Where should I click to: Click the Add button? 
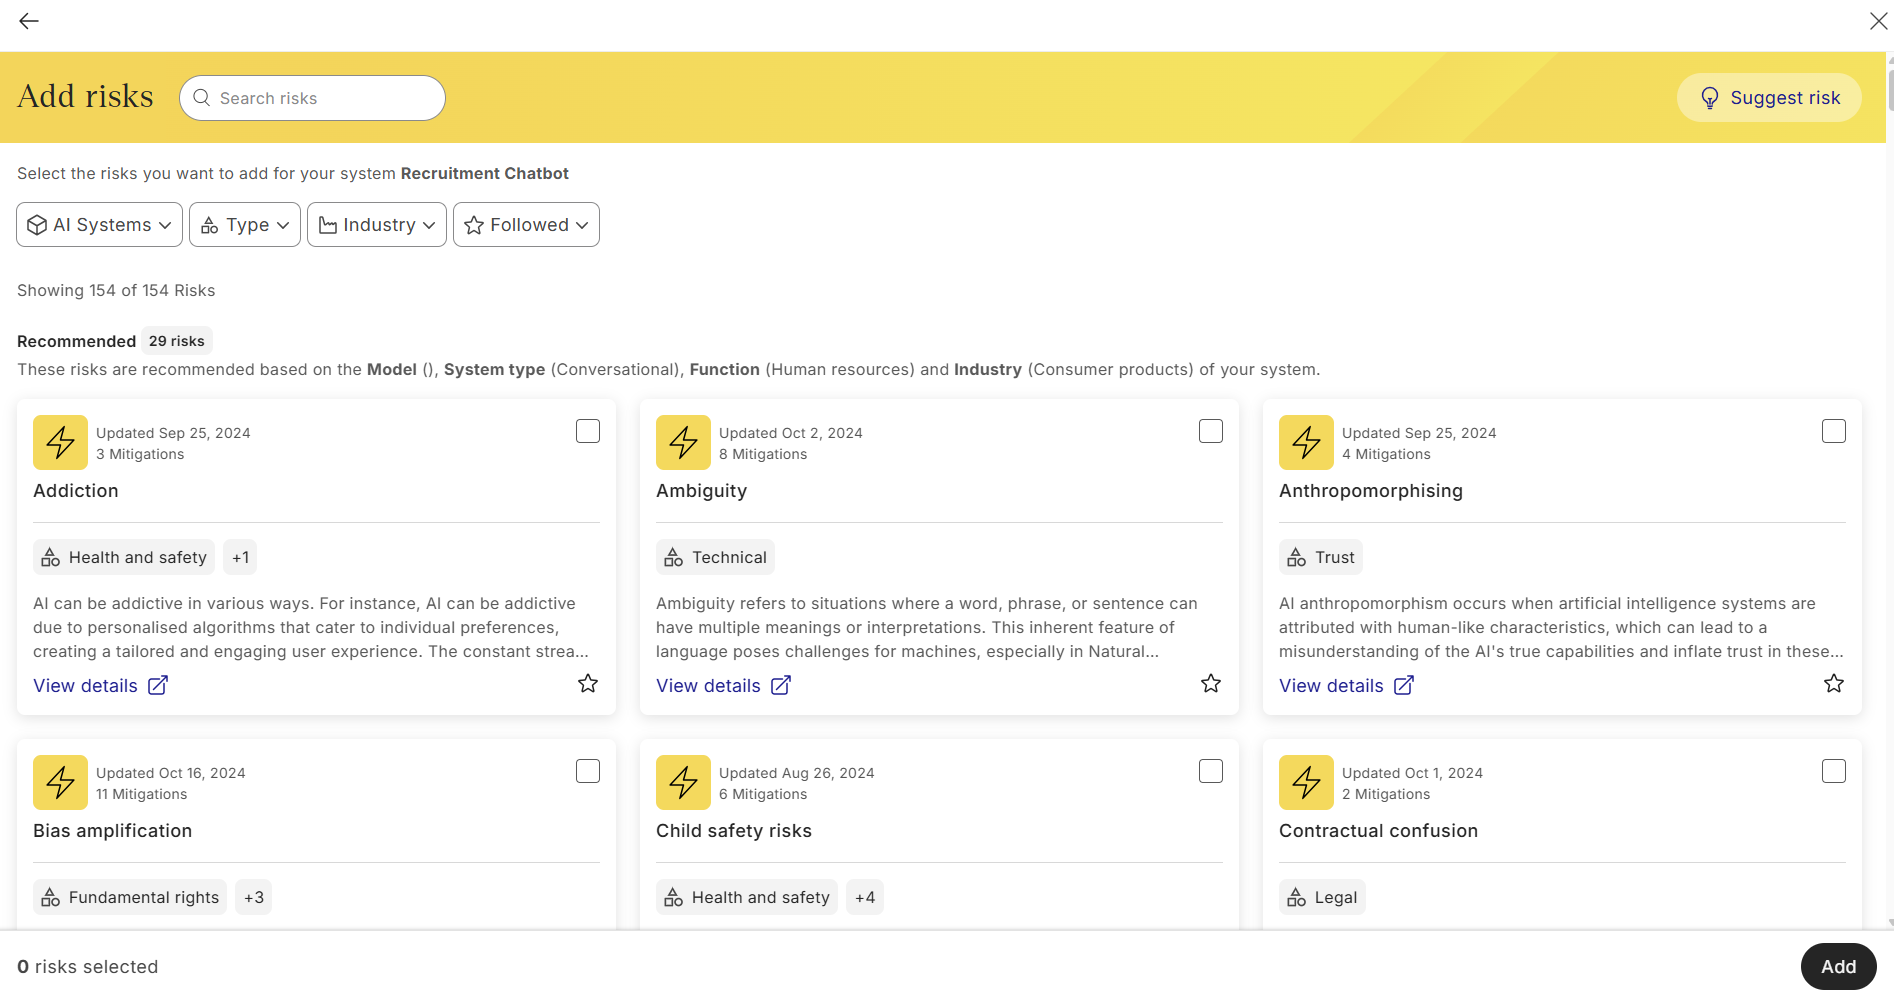pyautogui.click(x=1838, y=966)
